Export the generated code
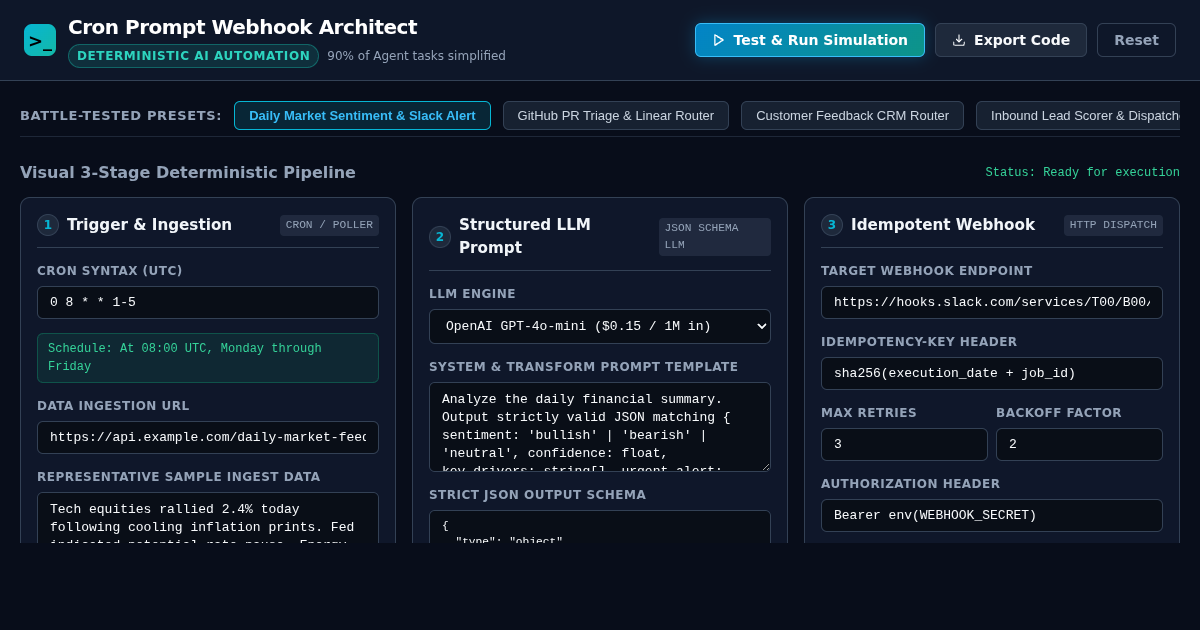The width and height of the screenshot is (1200, 630). 1011,40
